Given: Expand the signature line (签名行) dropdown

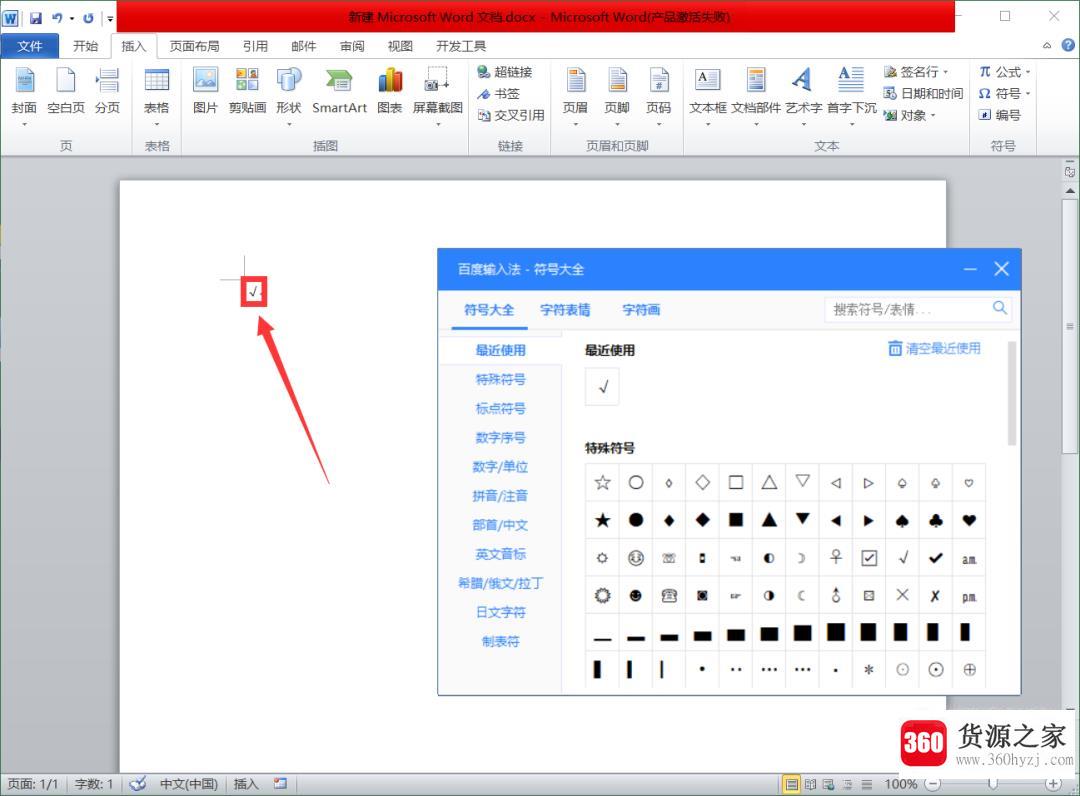Looking at the screenshot, I should point(946,72).
